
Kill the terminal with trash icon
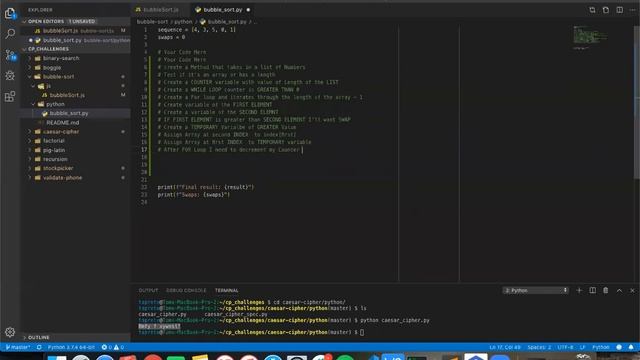coord(606,290)
